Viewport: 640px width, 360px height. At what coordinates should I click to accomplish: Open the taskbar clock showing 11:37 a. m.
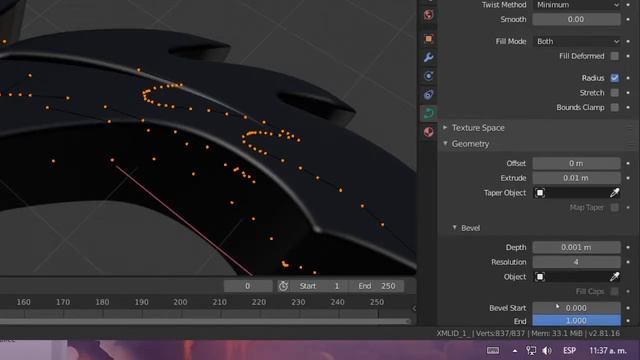click(x=608, y=351)
